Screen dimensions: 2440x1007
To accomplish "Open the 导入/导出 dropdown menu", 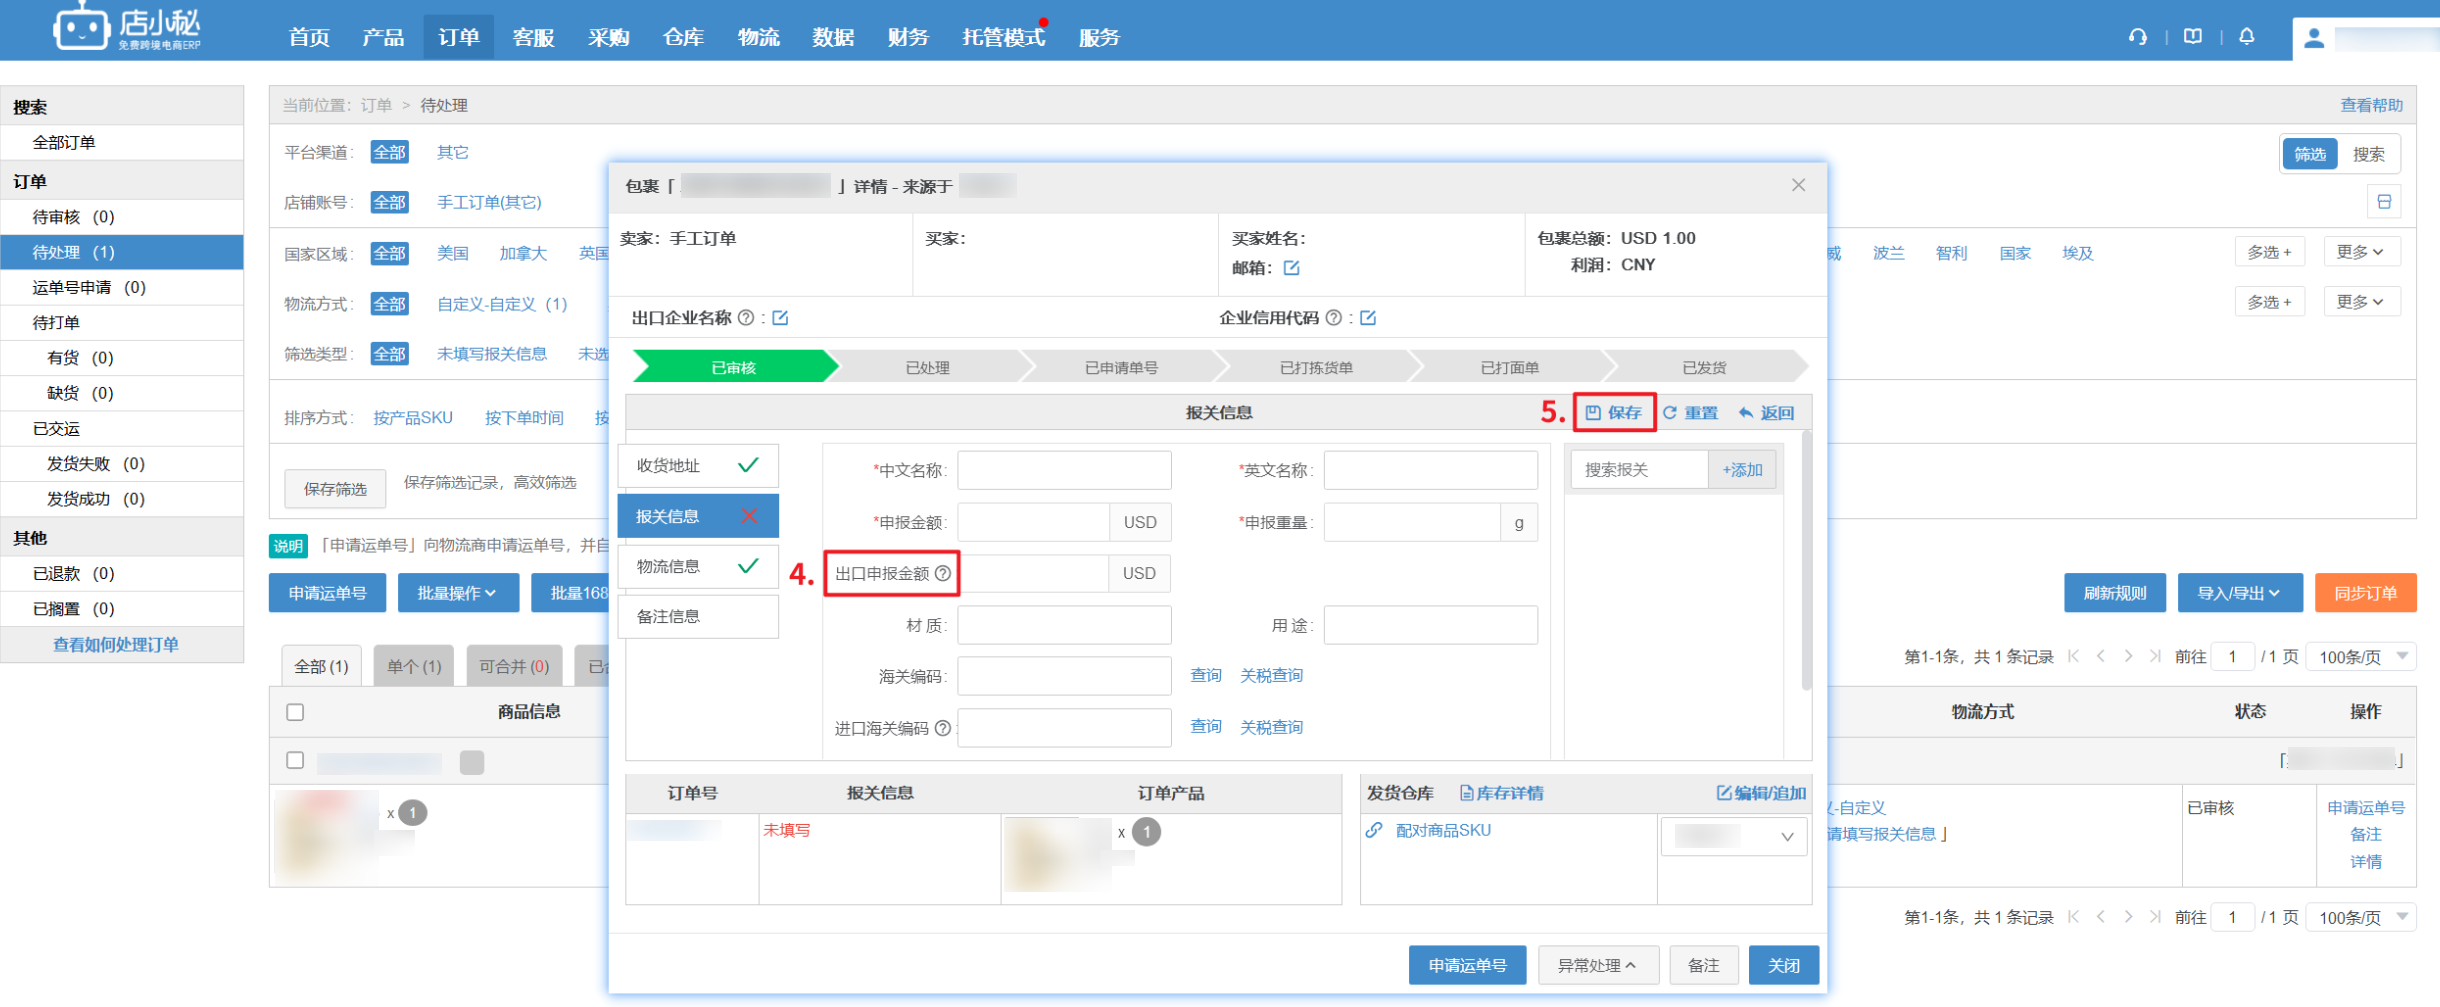I will [2239, 593].
